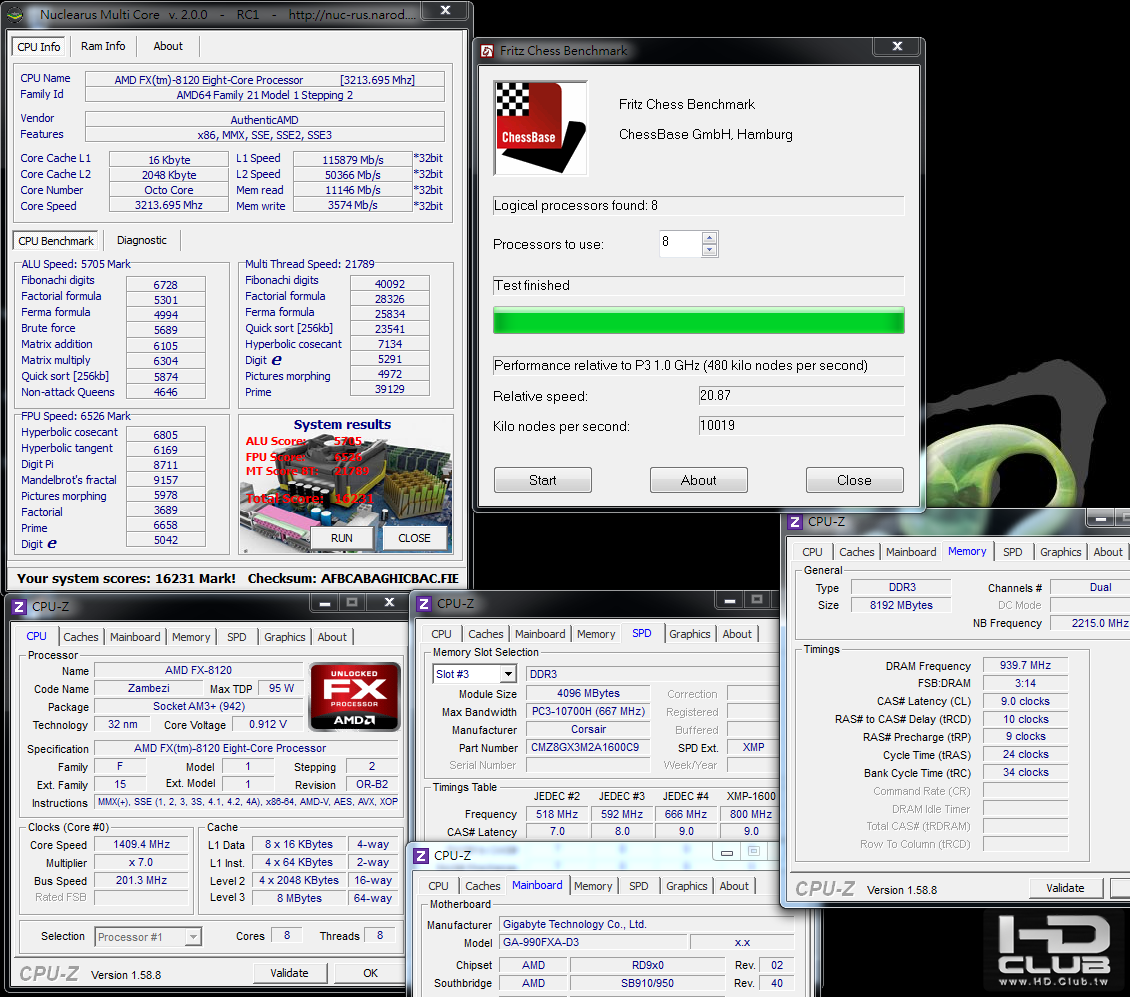
Task: Open the Processor #1 selection dropdown
Action: [x=192, y=936]
